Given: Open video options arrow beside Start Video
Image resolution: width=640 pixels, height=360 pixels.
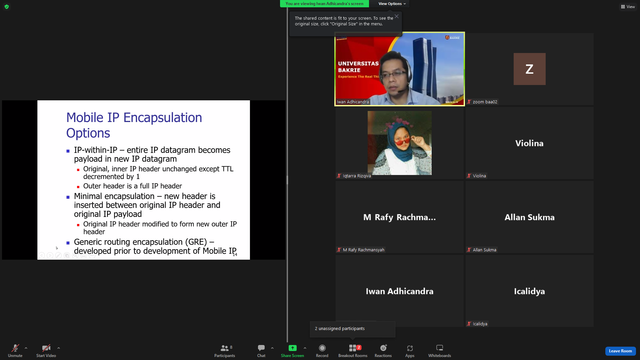Looking at the screenshot, I should point(58,348).
